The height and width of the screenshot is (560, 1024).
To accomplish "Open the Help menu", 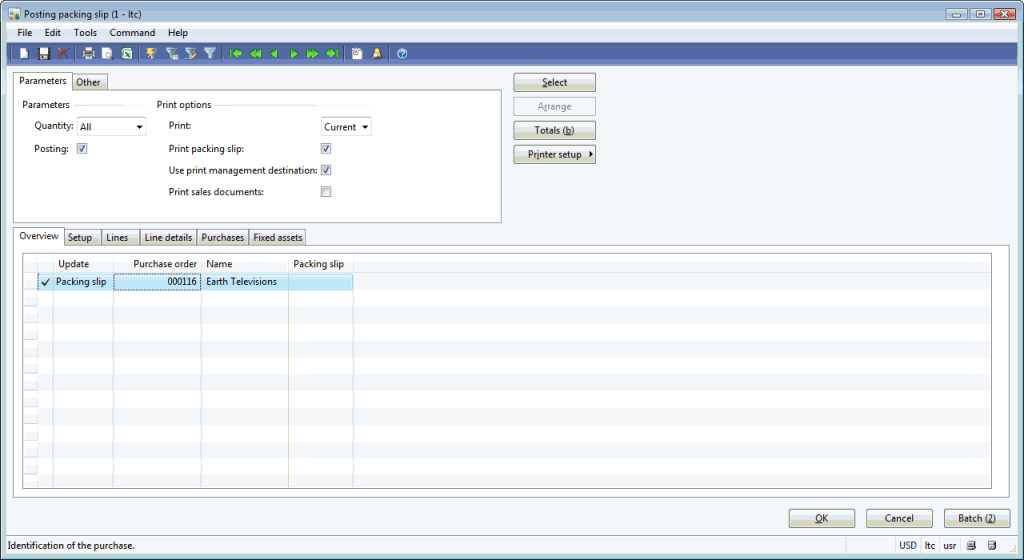I will pyautogui.click(x=178, y=33).
